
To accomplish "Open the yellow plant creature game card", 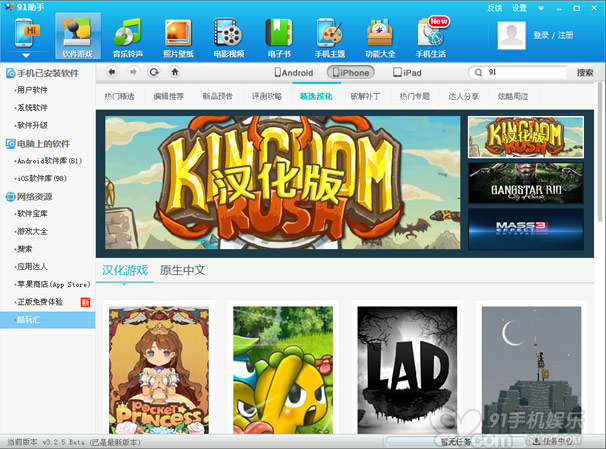I will (x=283, y=370).
